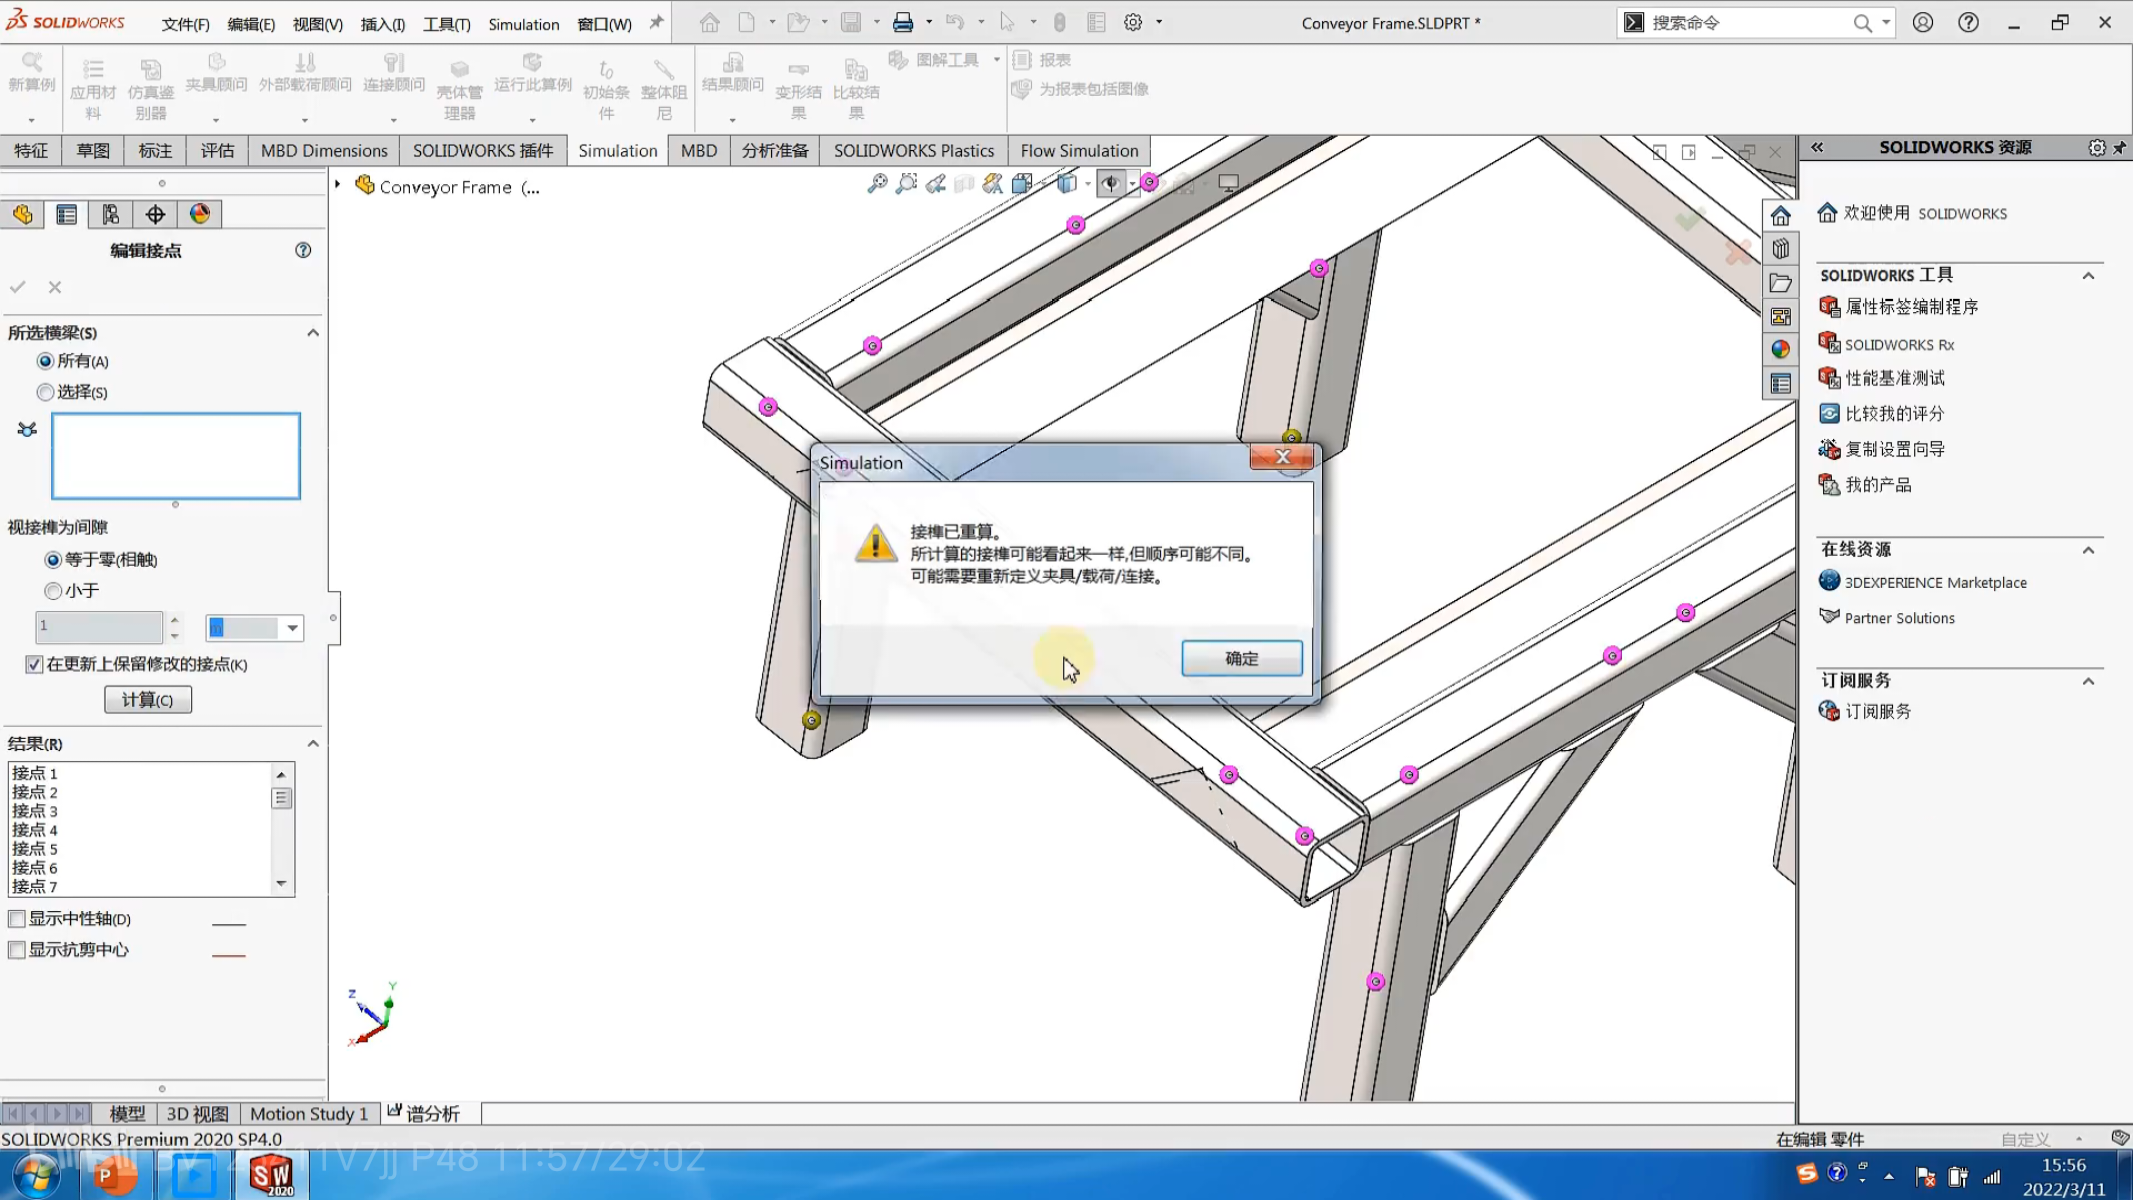
Task: Click the Zoom to Fit view icon
Action: 877,184
